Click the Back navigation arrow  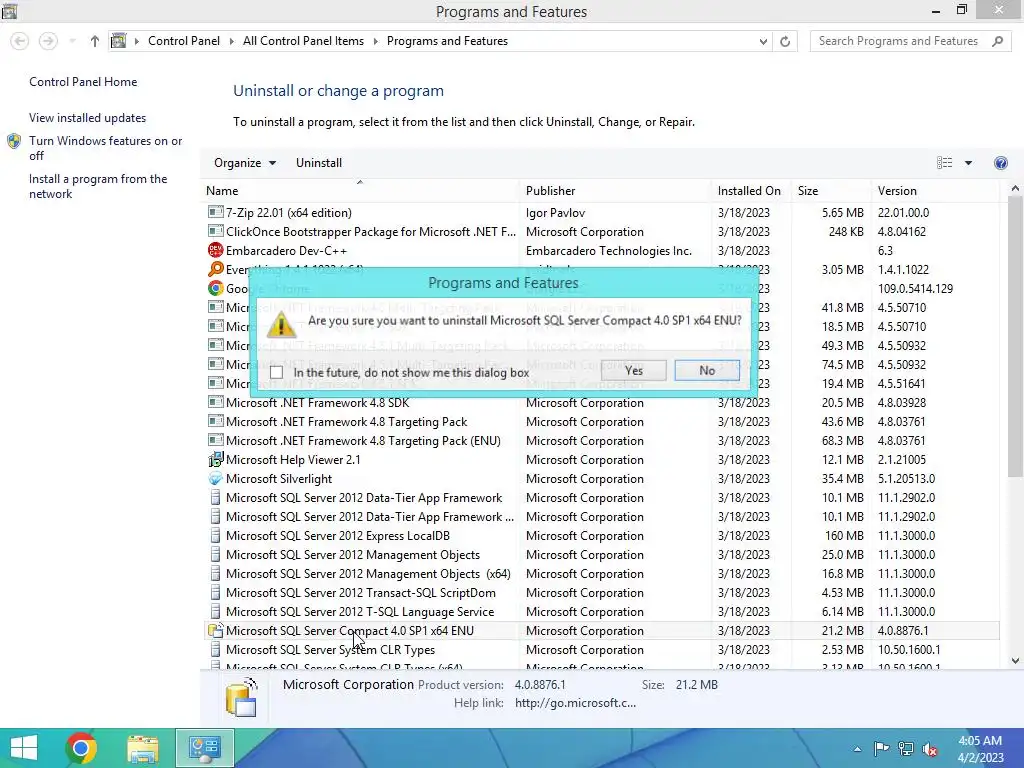(20, 41)
